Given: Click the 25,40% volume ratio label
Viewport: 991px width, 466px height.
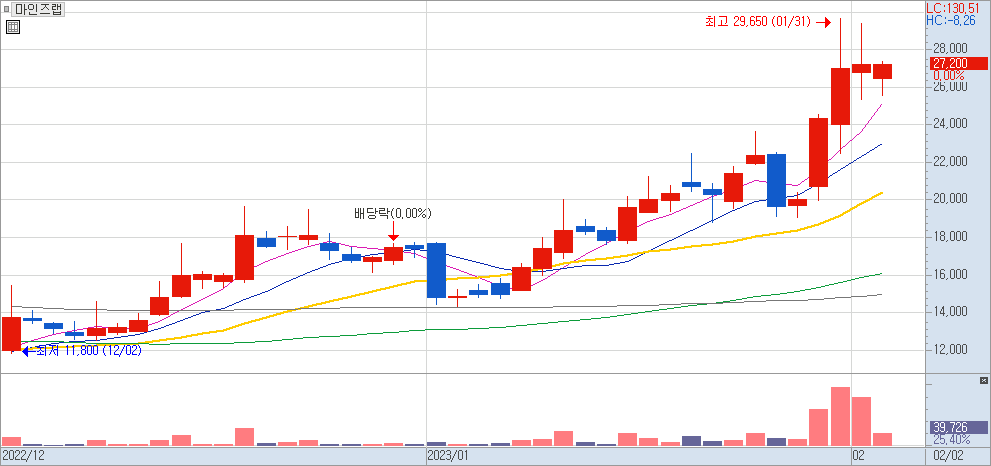Looking at the screenshot, I should click(x=950, y=439).
